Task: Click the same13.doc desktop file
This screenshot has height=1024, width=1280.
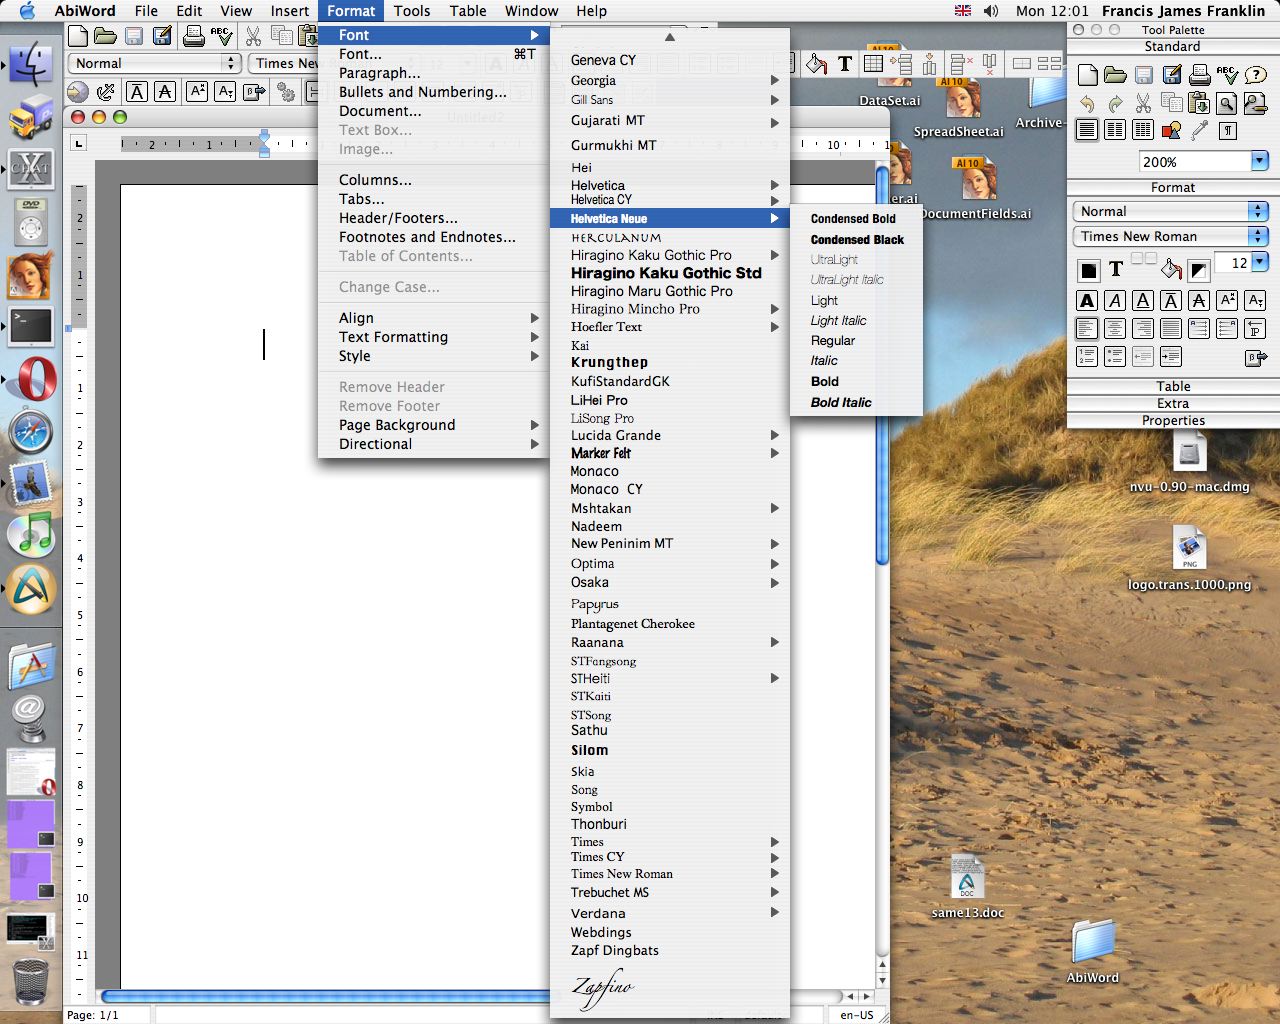Action: pos(967,888)
